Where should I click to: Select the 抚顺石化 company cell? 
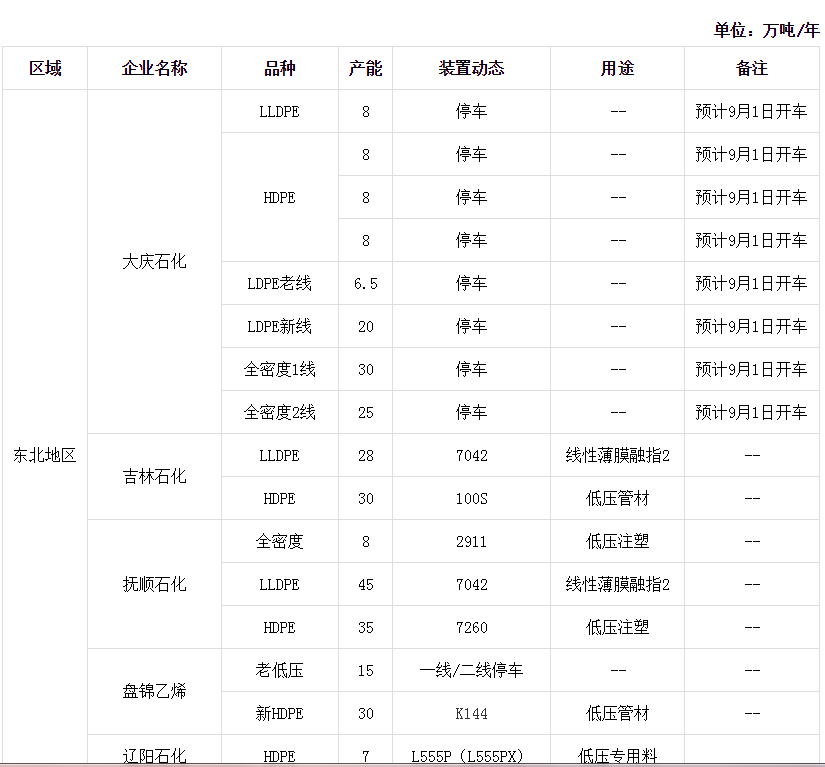point(154,584)
